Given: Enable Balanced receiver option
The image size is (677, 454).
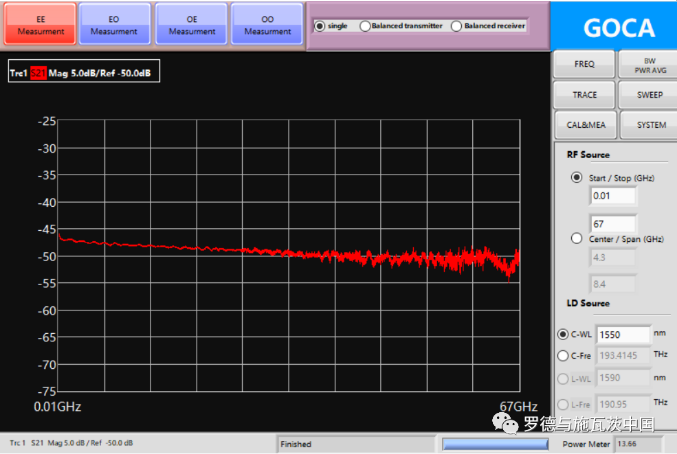Looking at the screenshot, I should tap(457, 26).
